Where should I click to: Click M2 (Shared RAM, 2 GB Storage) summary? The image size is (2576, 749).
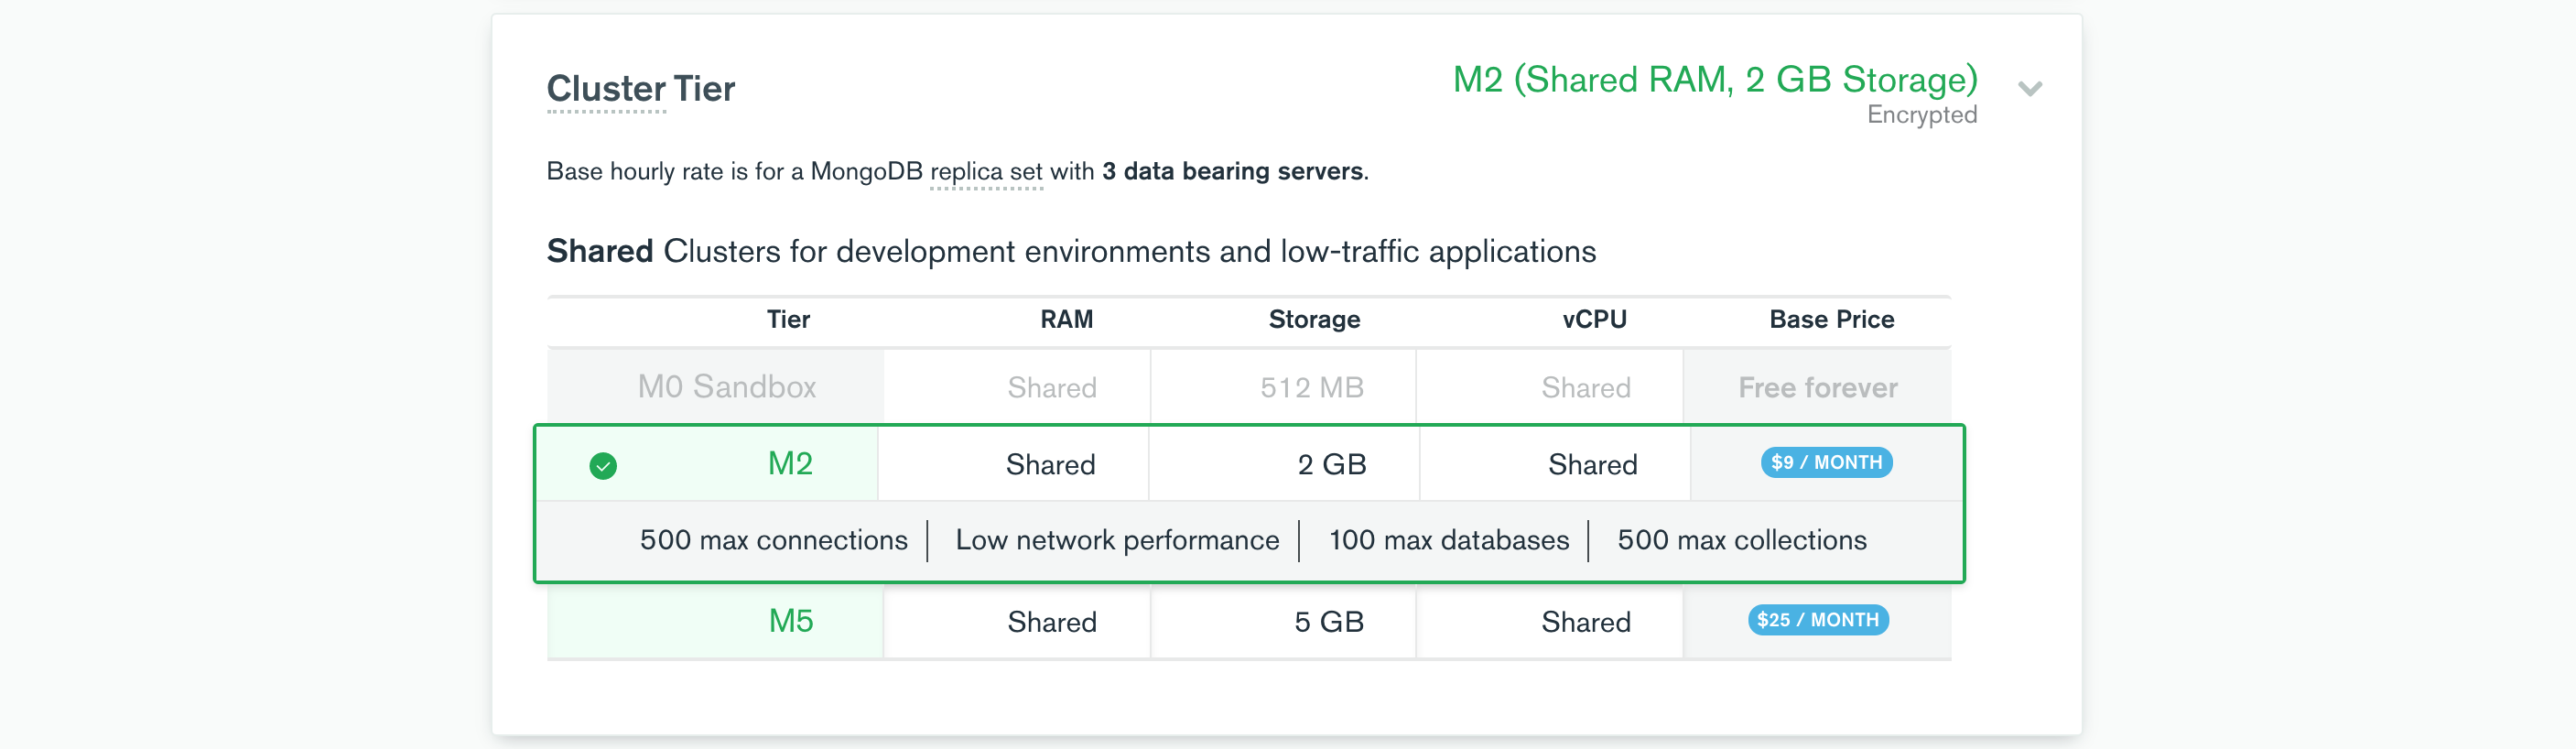[1715, 79]
